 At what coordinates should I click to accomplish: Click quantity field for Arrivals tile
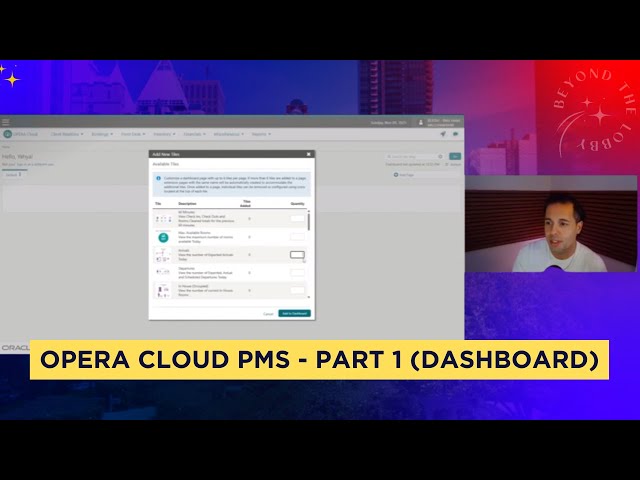(297, 255)
